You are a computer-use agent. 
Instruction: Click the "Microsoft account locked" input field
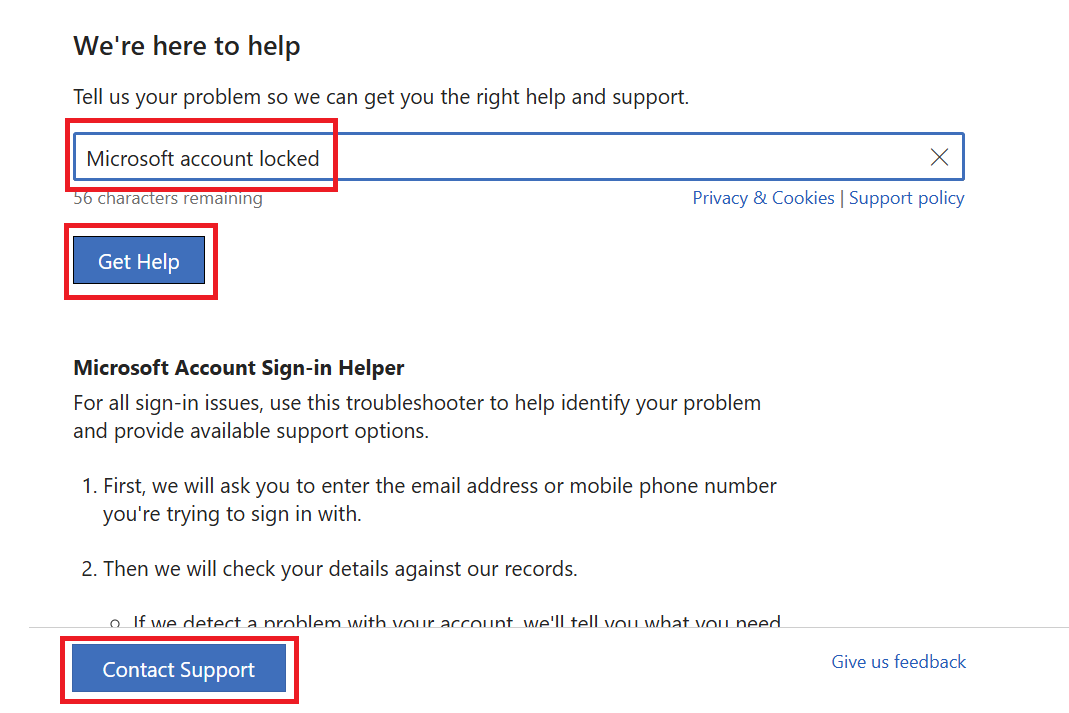[x=518, y=157]
